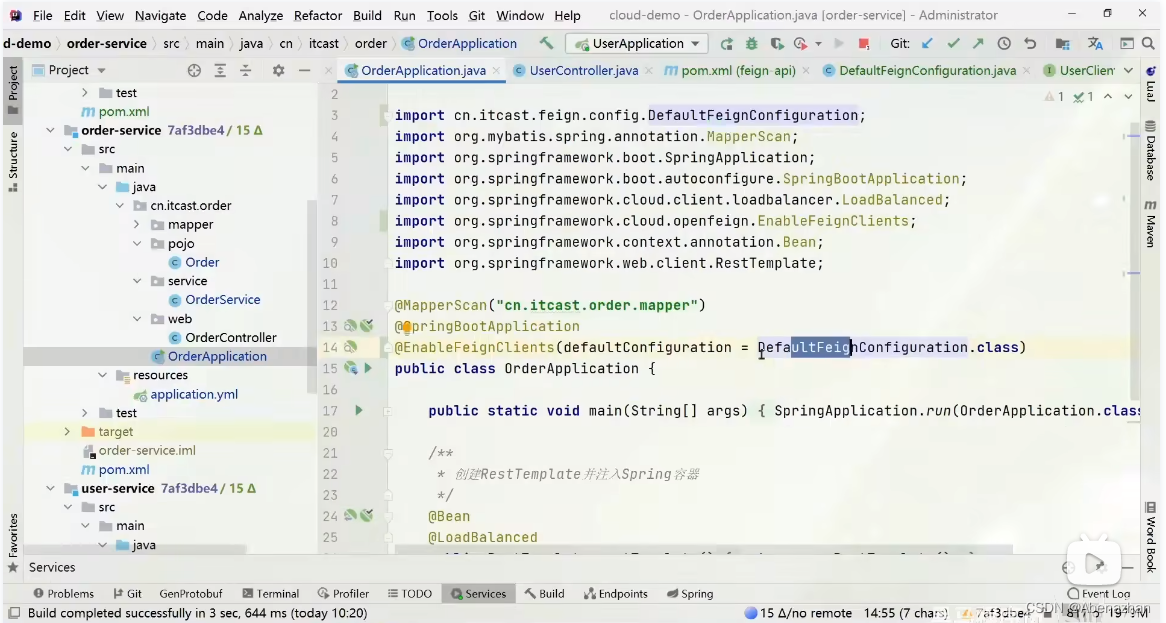The height and width of the screenshot is (623, 1166).
Task: Open the Profiler tool window
Action: (344, 593)
